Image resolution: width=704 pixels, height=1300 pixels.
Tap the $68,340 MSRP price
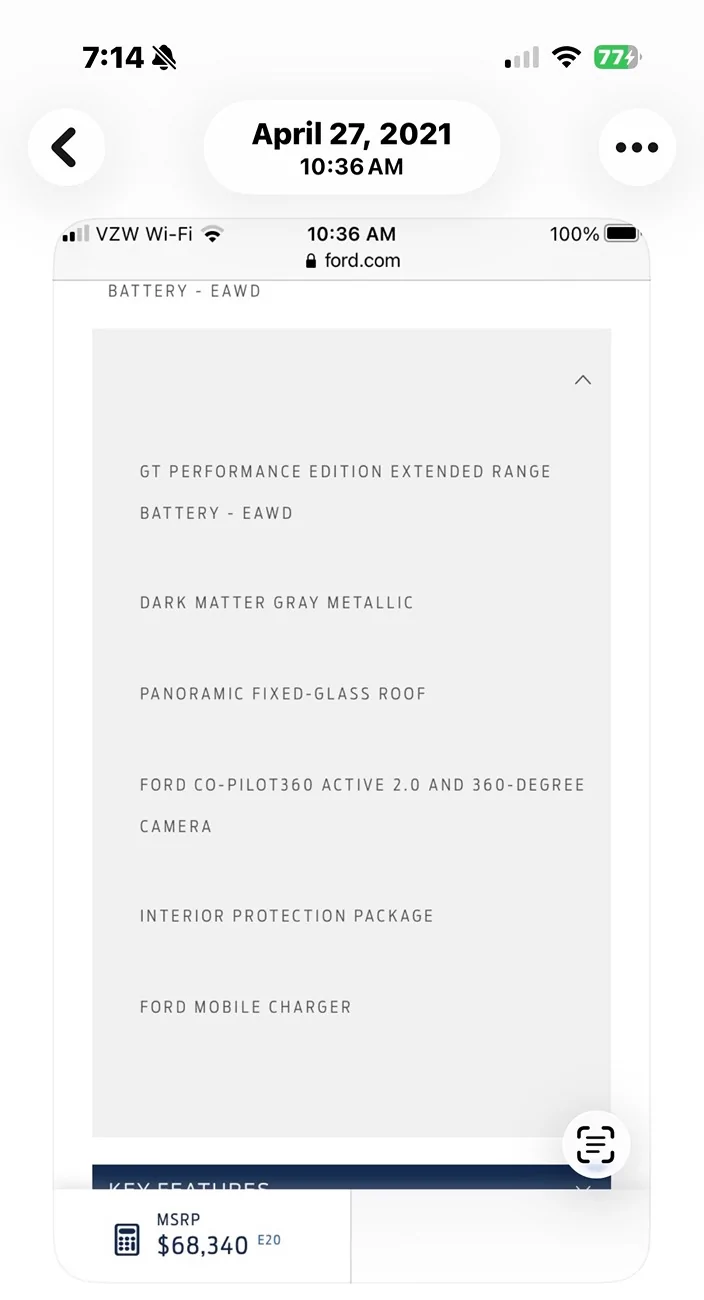pos(203,1246)
